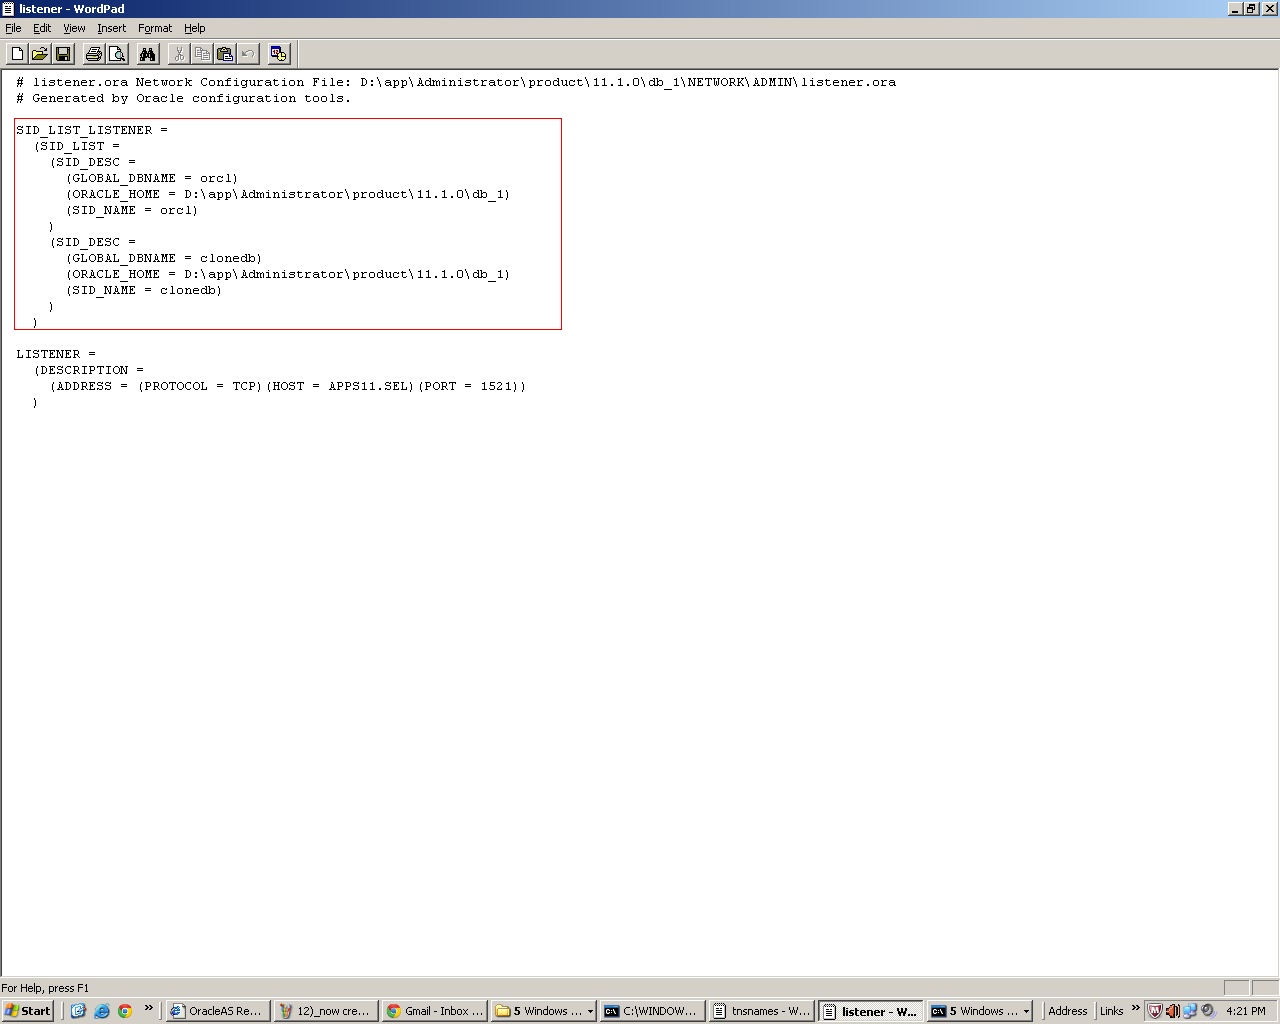Paste from the clipboard

click(x=225, y=53)
